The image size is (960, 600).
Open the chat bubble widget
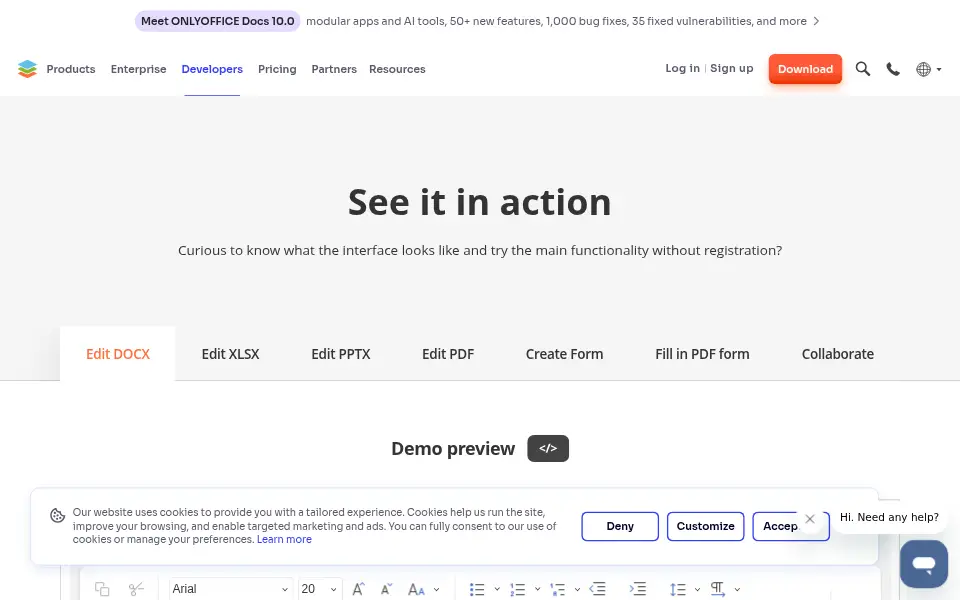click(x=924, y=563)
